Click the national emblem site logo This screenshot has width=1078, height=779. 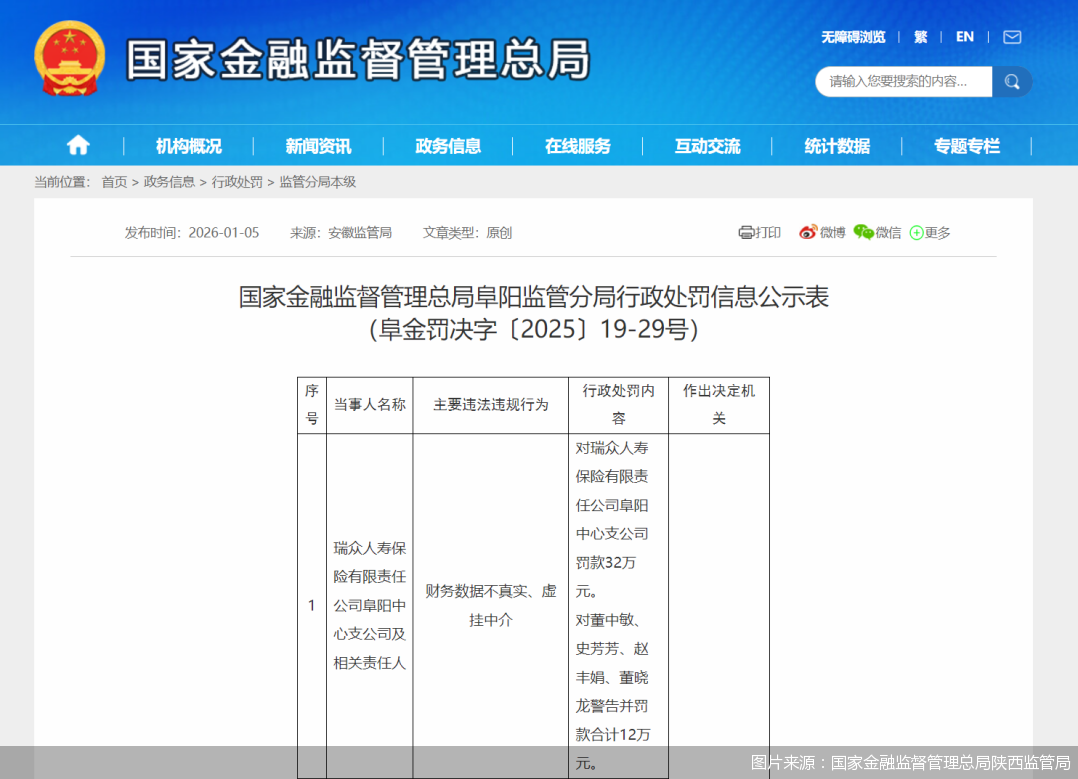pyautogui.click(x=69, y=57)
